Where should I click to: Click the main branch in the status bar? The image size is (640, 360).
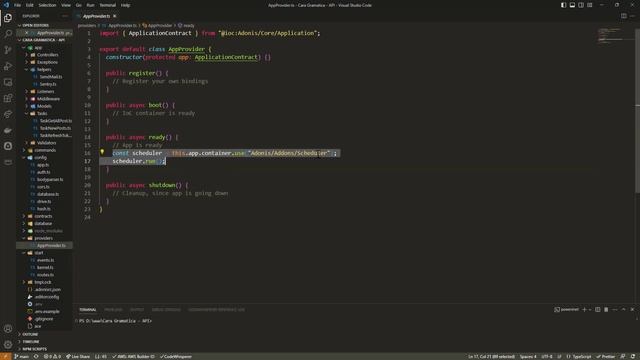coord(22,356)
